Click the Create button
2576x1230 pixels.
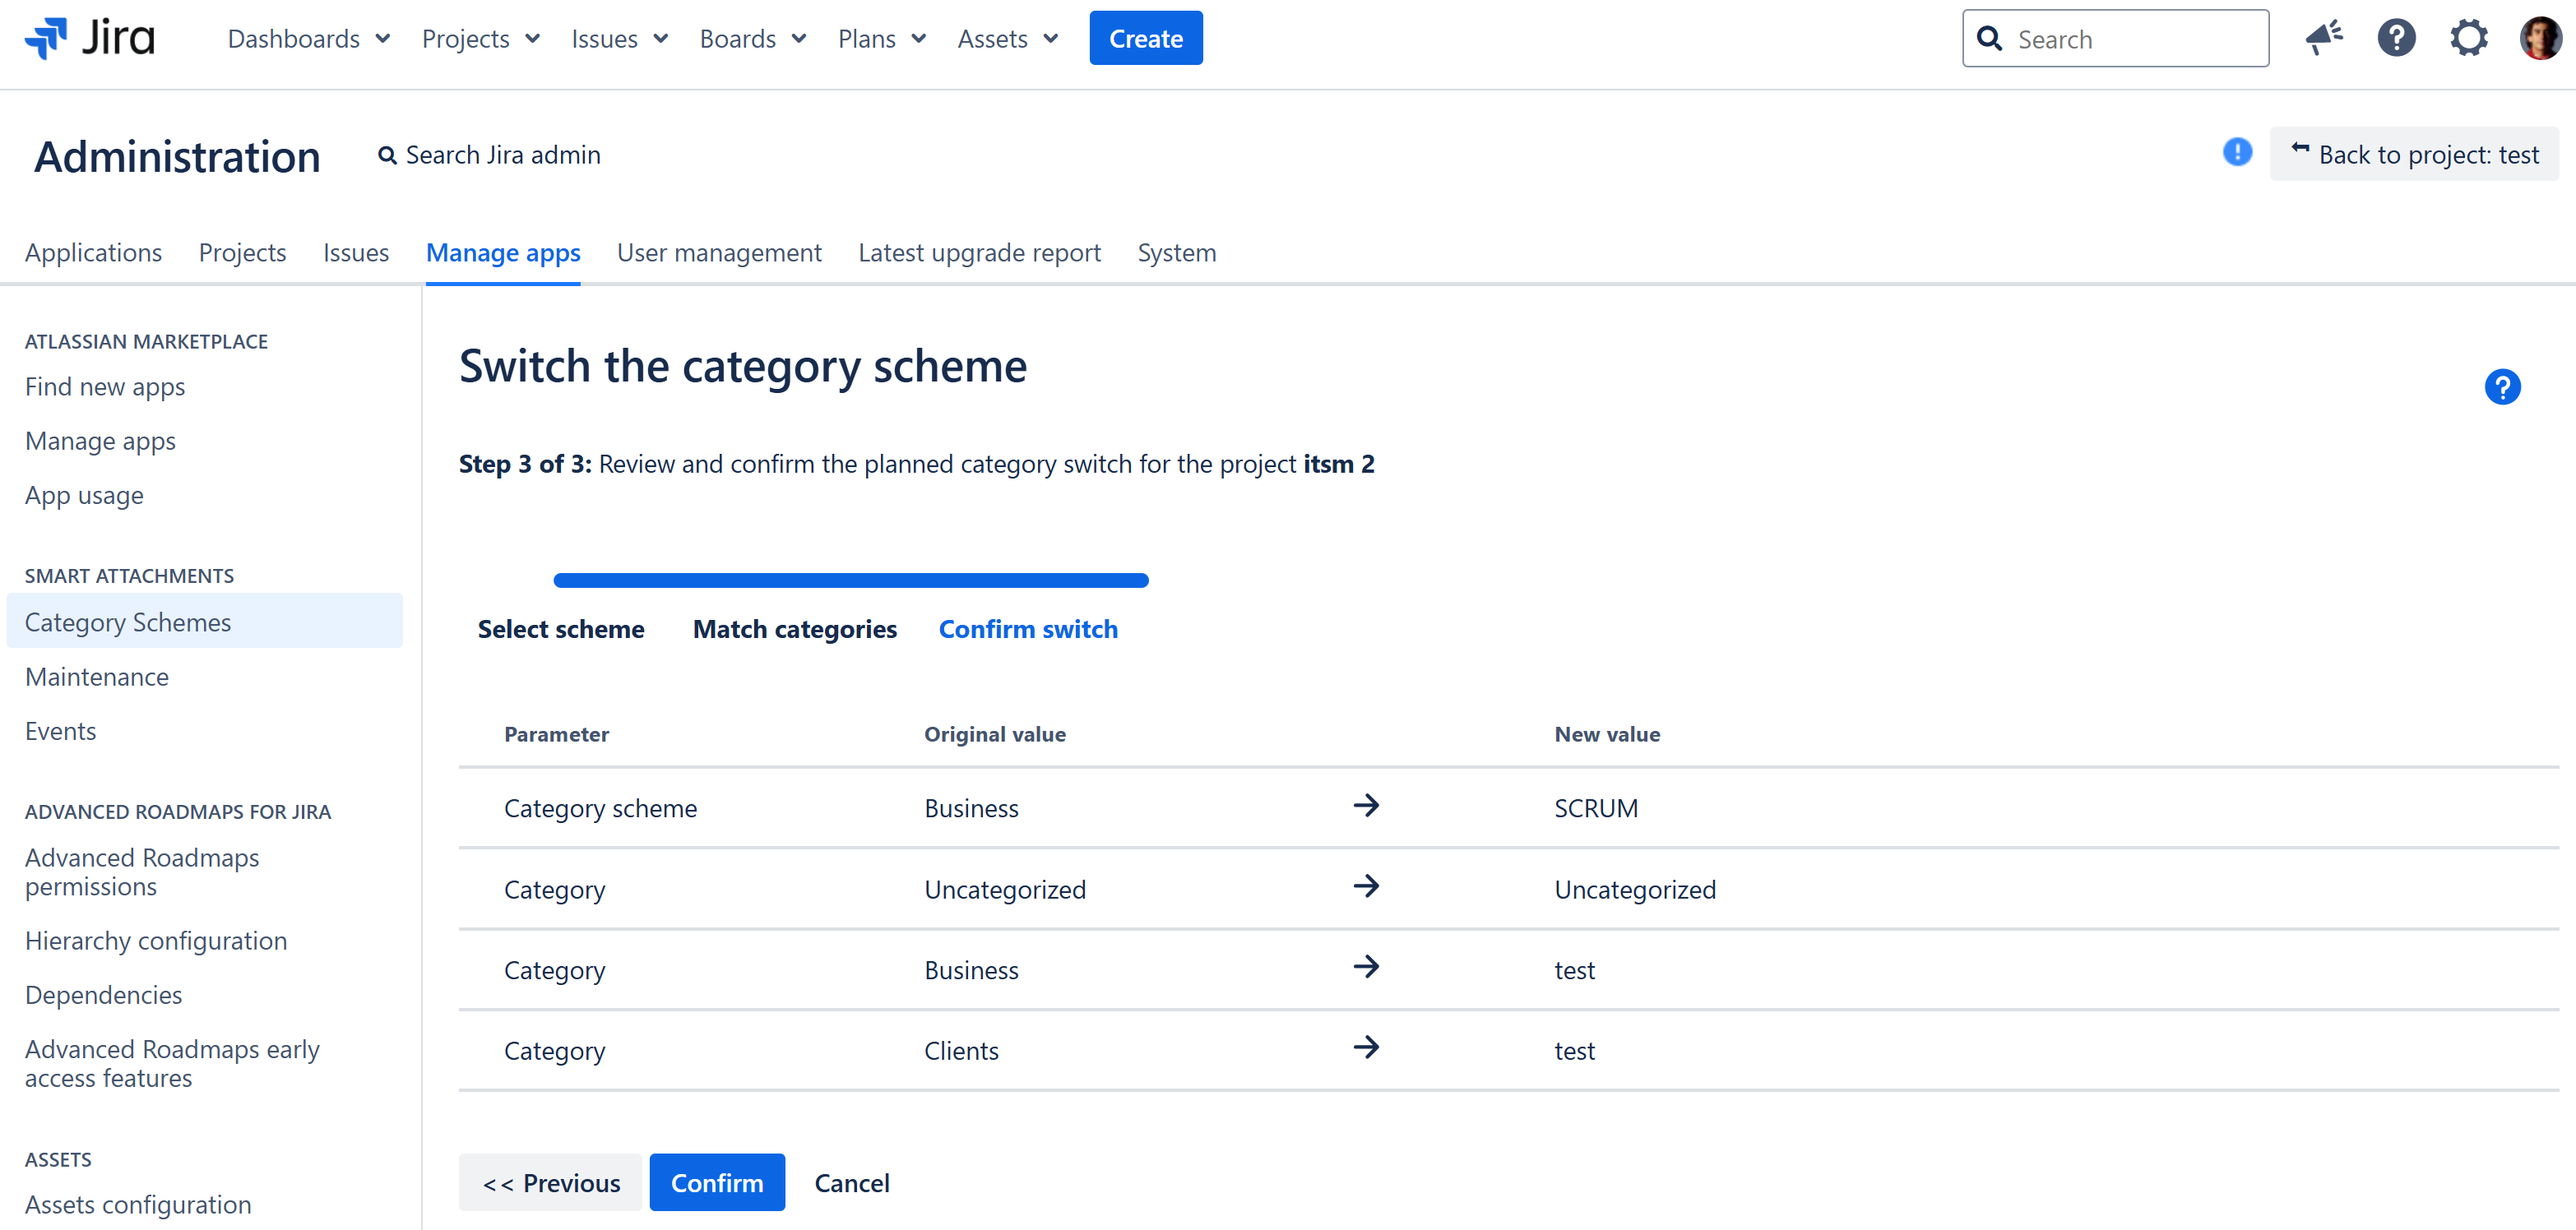pyautogui.click(x=1146, y=38)
